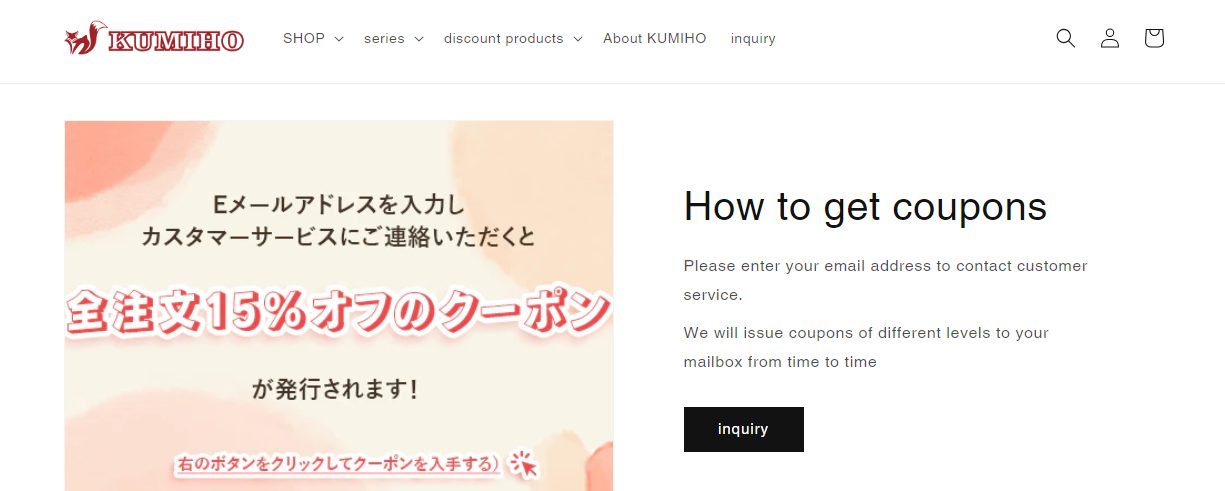This screenshot has width=1225, height=491.
Task: Click text "Please enter your email address"
Action: point(809,266)
